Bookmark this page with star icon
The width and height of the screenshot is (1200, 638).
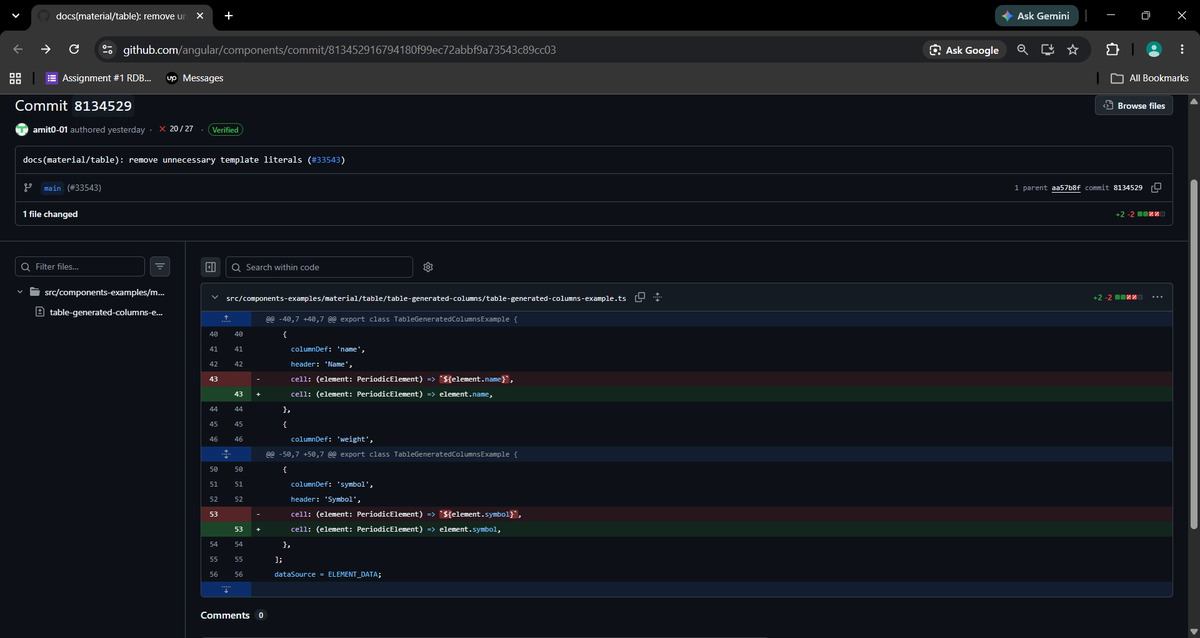(x=1072, y=49)
